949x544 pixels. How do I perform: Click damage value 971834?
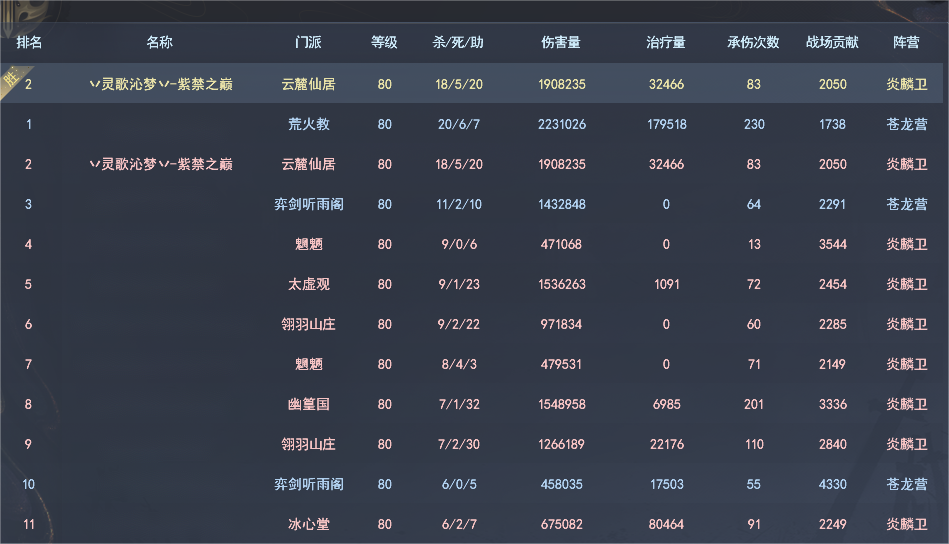(x=561, y=324)
